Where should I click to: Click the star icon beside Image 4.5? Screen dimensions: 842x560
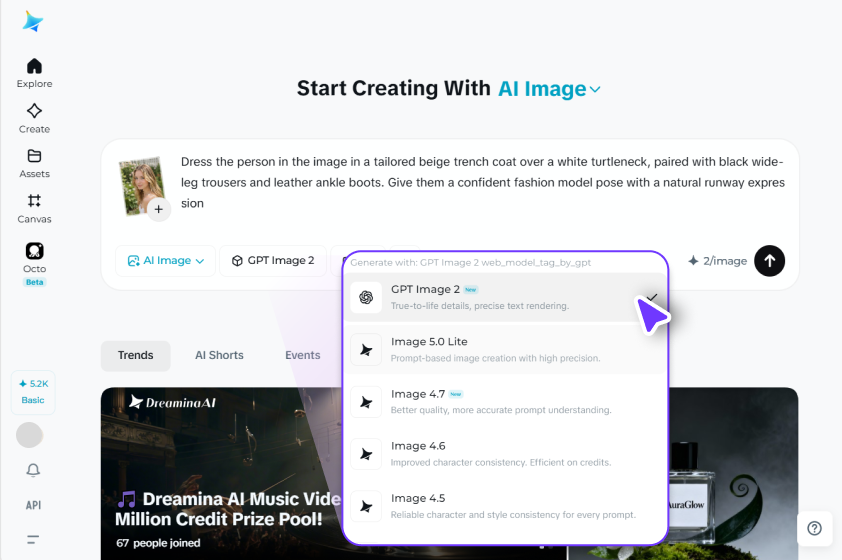tap(366, 506)
